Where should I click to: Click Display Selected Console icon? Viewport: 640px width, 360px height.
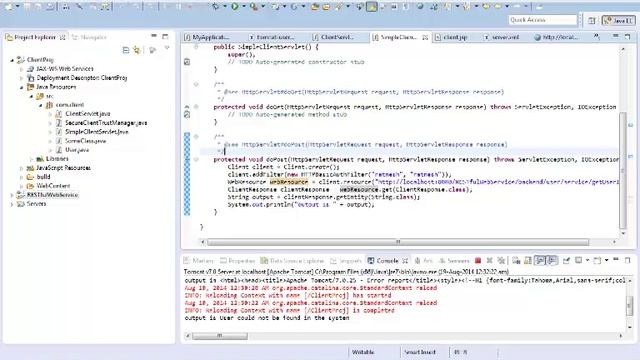[578, 260]
